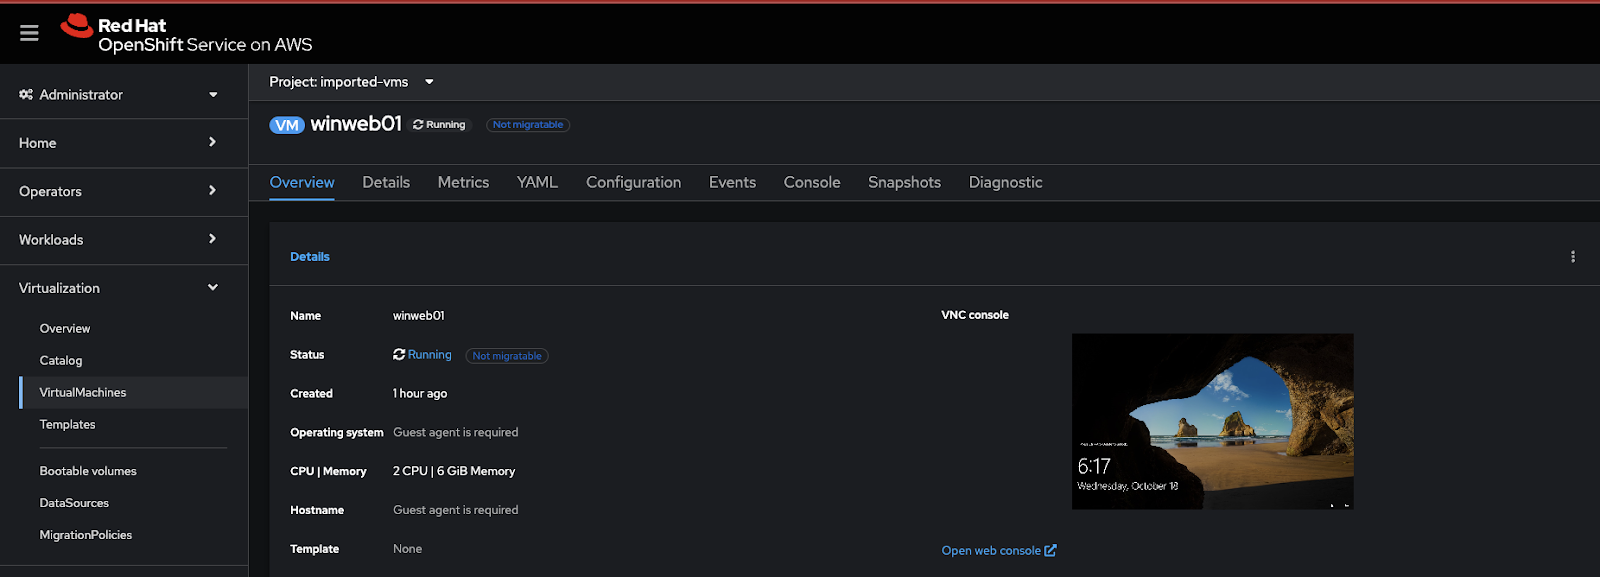Viewport: 1600px width, 577px height.
Task: Click the Running sync icon in Status row
Action: tap(399, 355)
